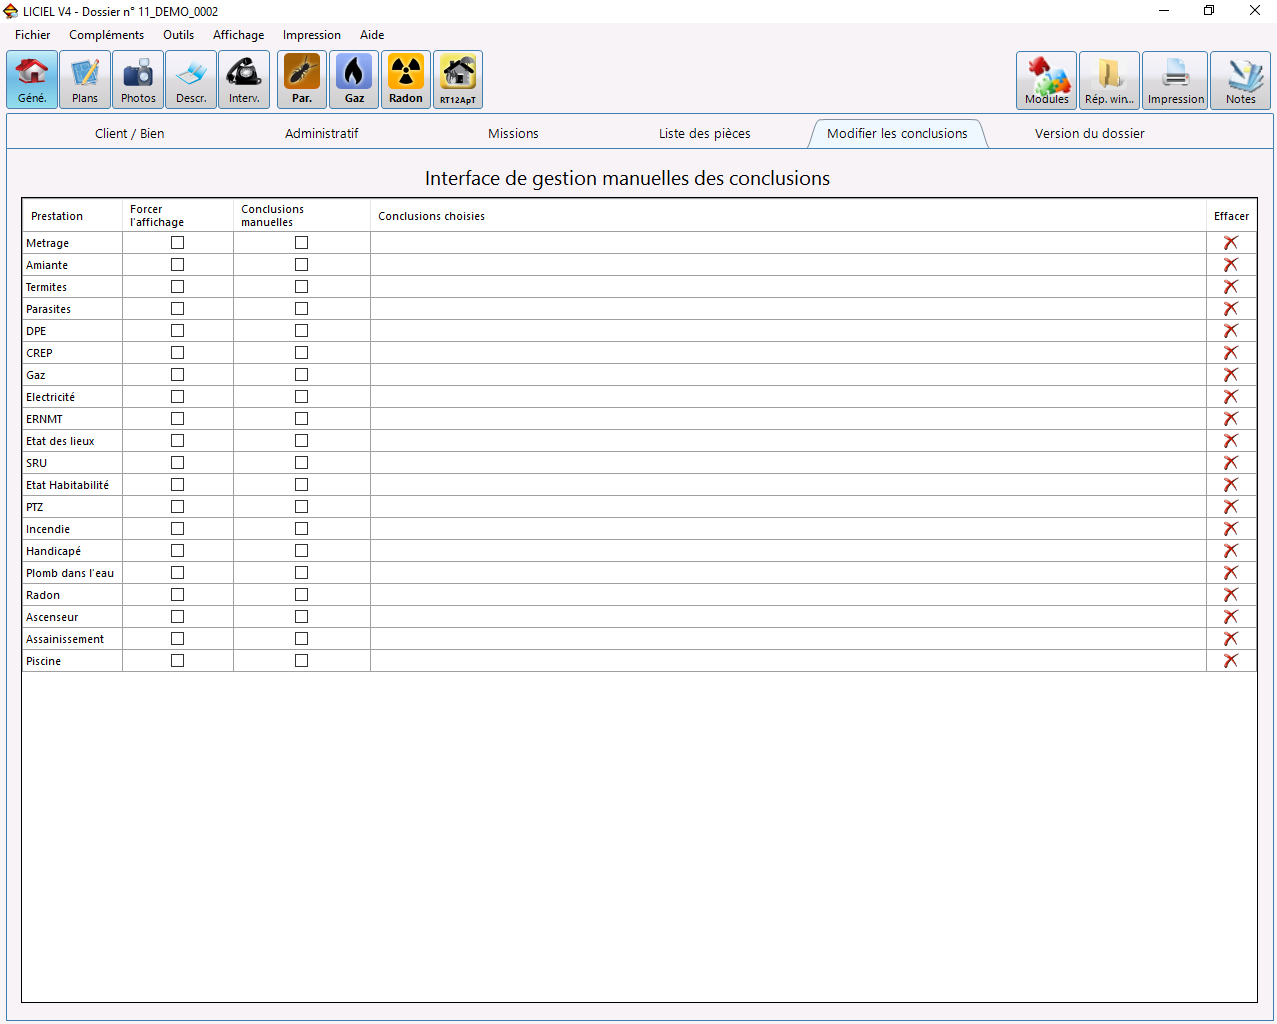Image resolution: width=1277 pixels, height=1024 pixels.
Task: Open the Compléments menu
Action: coord(107,35)
